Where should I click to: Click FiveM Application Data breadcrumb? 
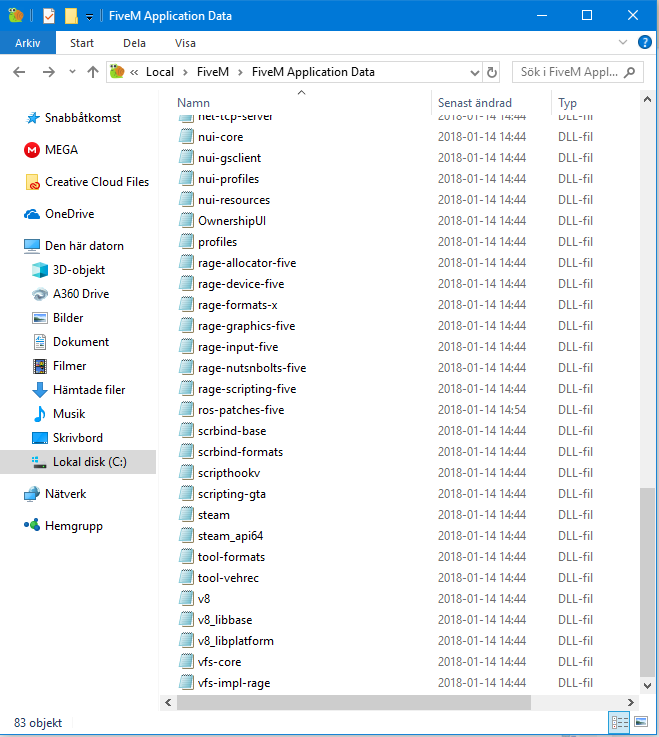(x=313, y=72)
